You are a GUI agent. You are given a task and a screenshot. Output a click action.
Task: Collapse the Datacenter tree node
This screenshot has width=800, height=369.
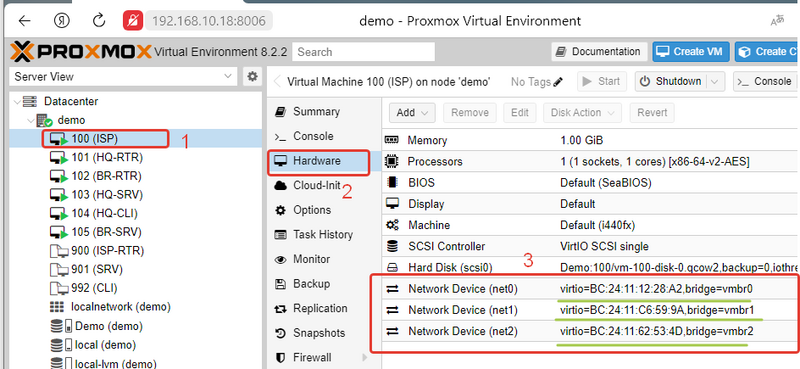point(17,101)
